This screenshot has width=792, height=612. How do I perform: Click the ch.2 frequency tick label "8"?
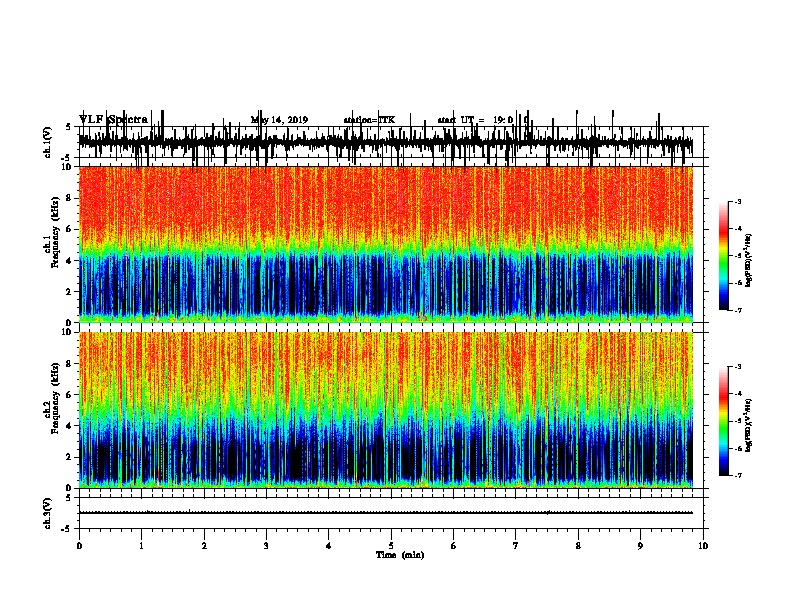tap(70, 364)
